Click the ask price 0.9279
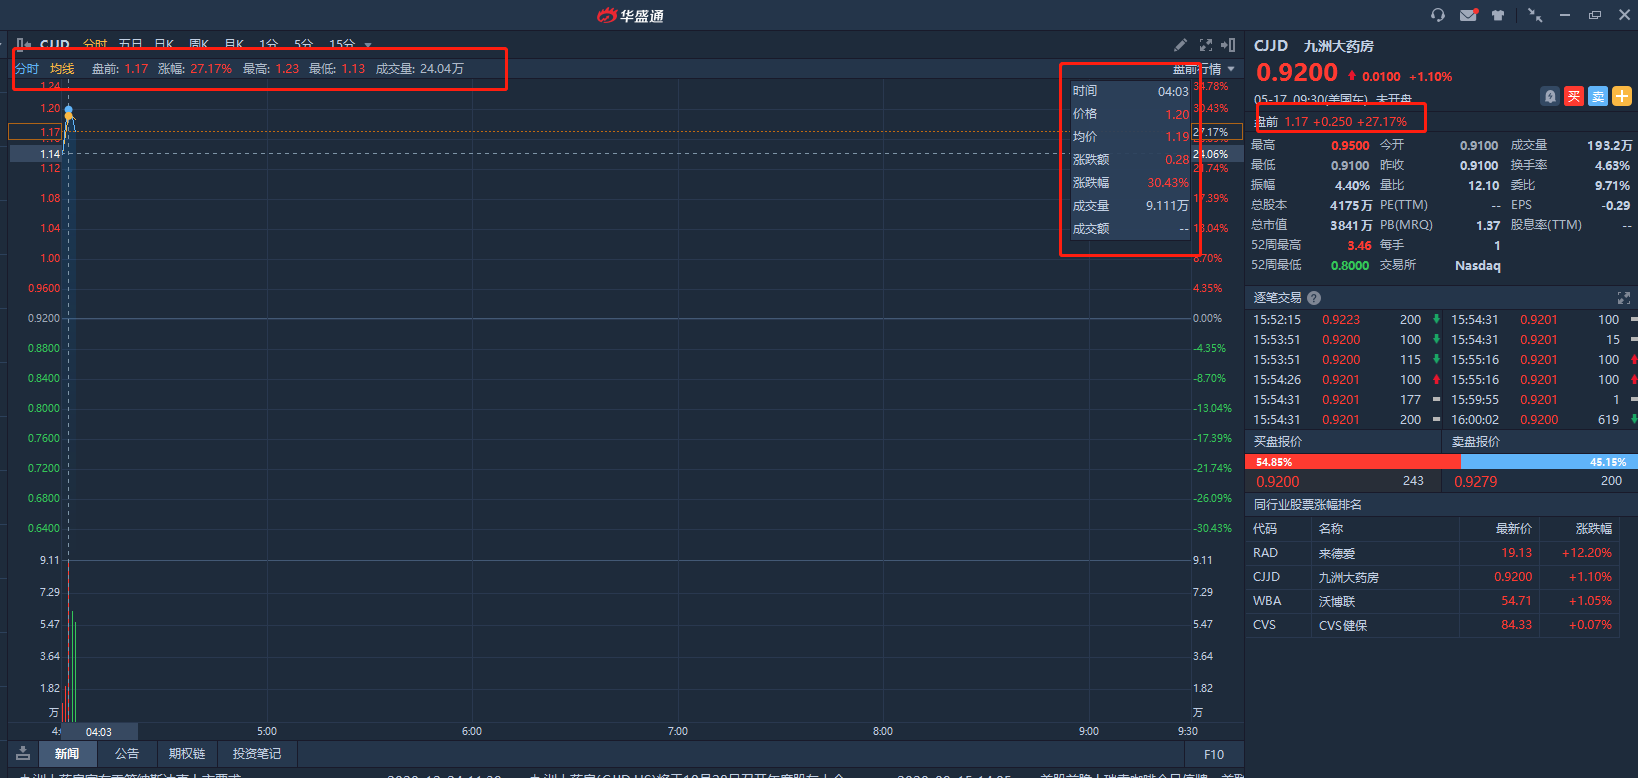The width and height of the screenshot is (1638, 778). click(x=1476, y=482)
